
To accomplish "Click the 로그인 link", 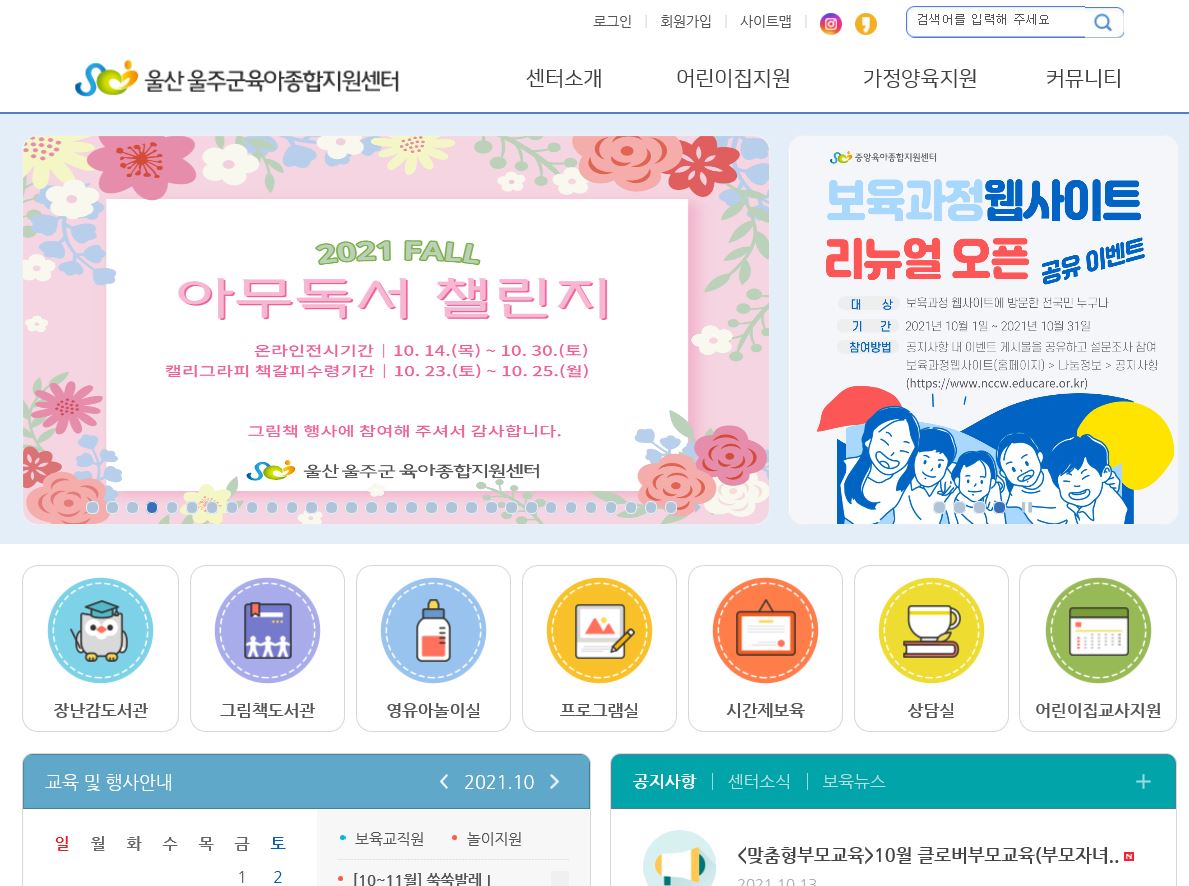I will [612, 22].
